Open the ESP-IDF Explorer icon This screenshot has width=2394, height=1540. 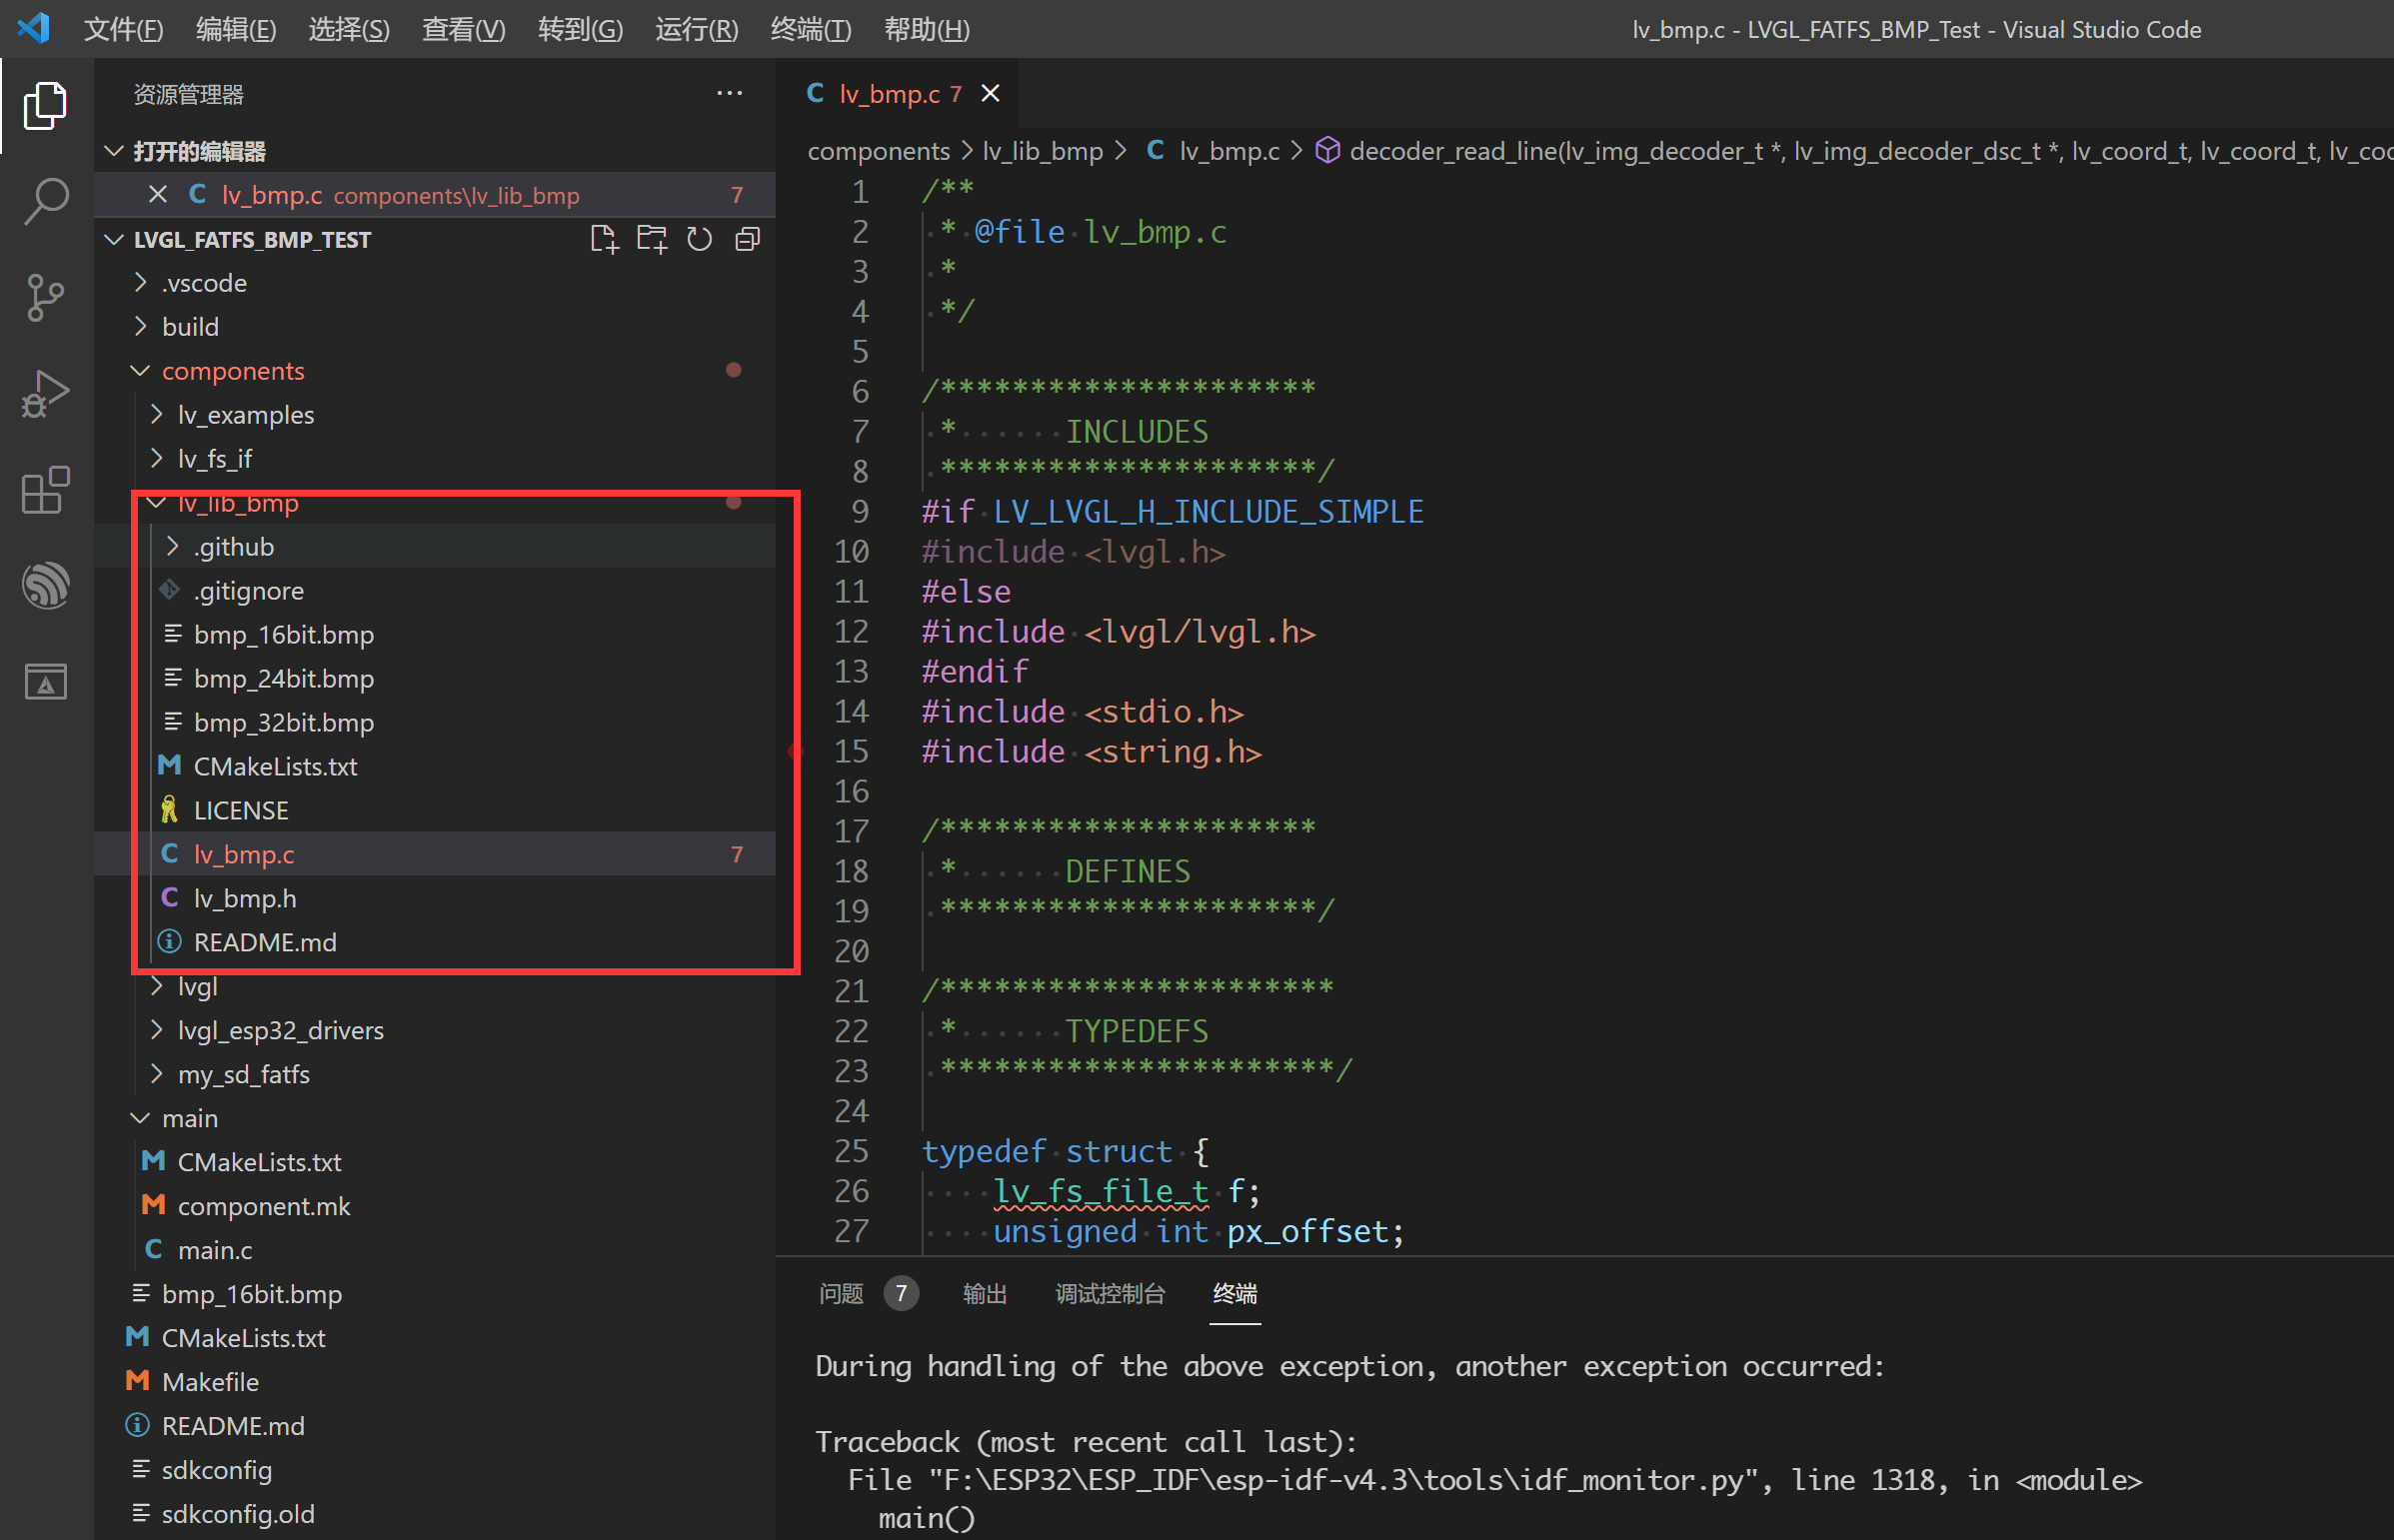pyautogui.click(x=46, y=585)
